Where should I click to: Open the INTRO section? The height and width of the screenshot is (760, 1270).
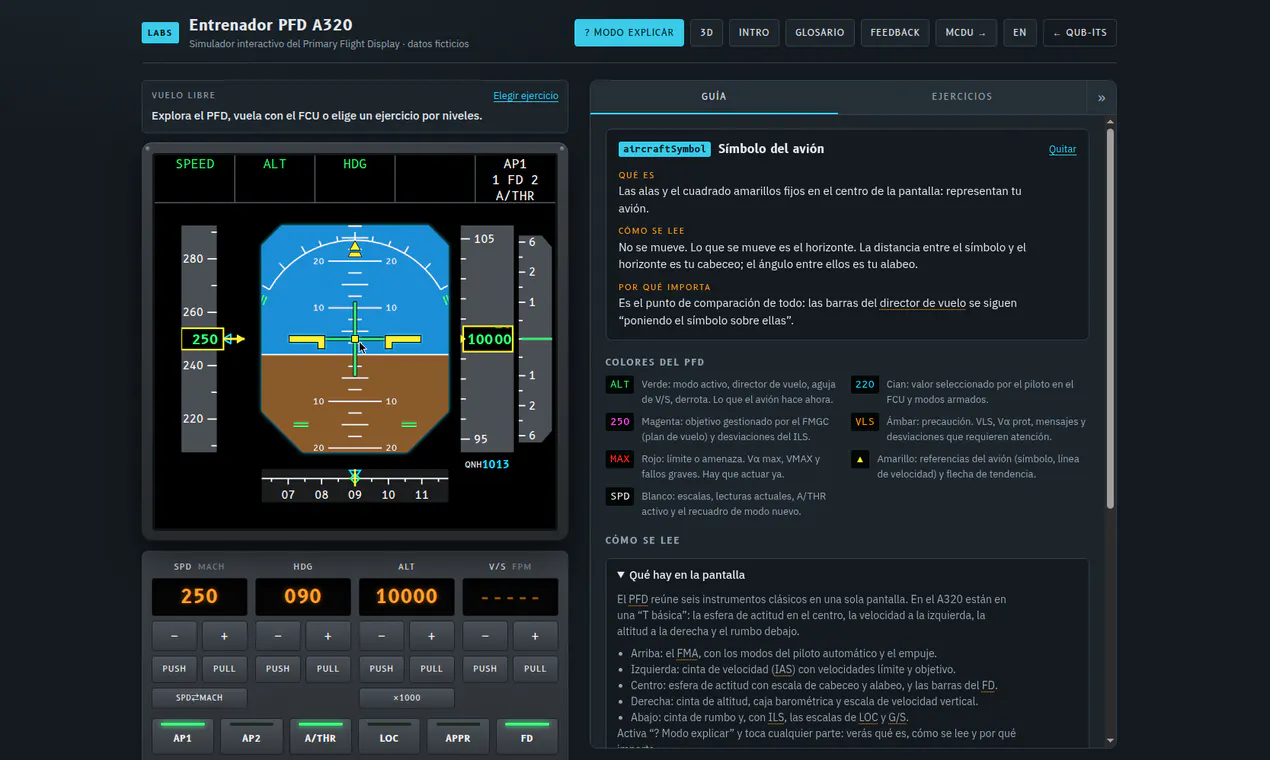click(x=754, y=33)
